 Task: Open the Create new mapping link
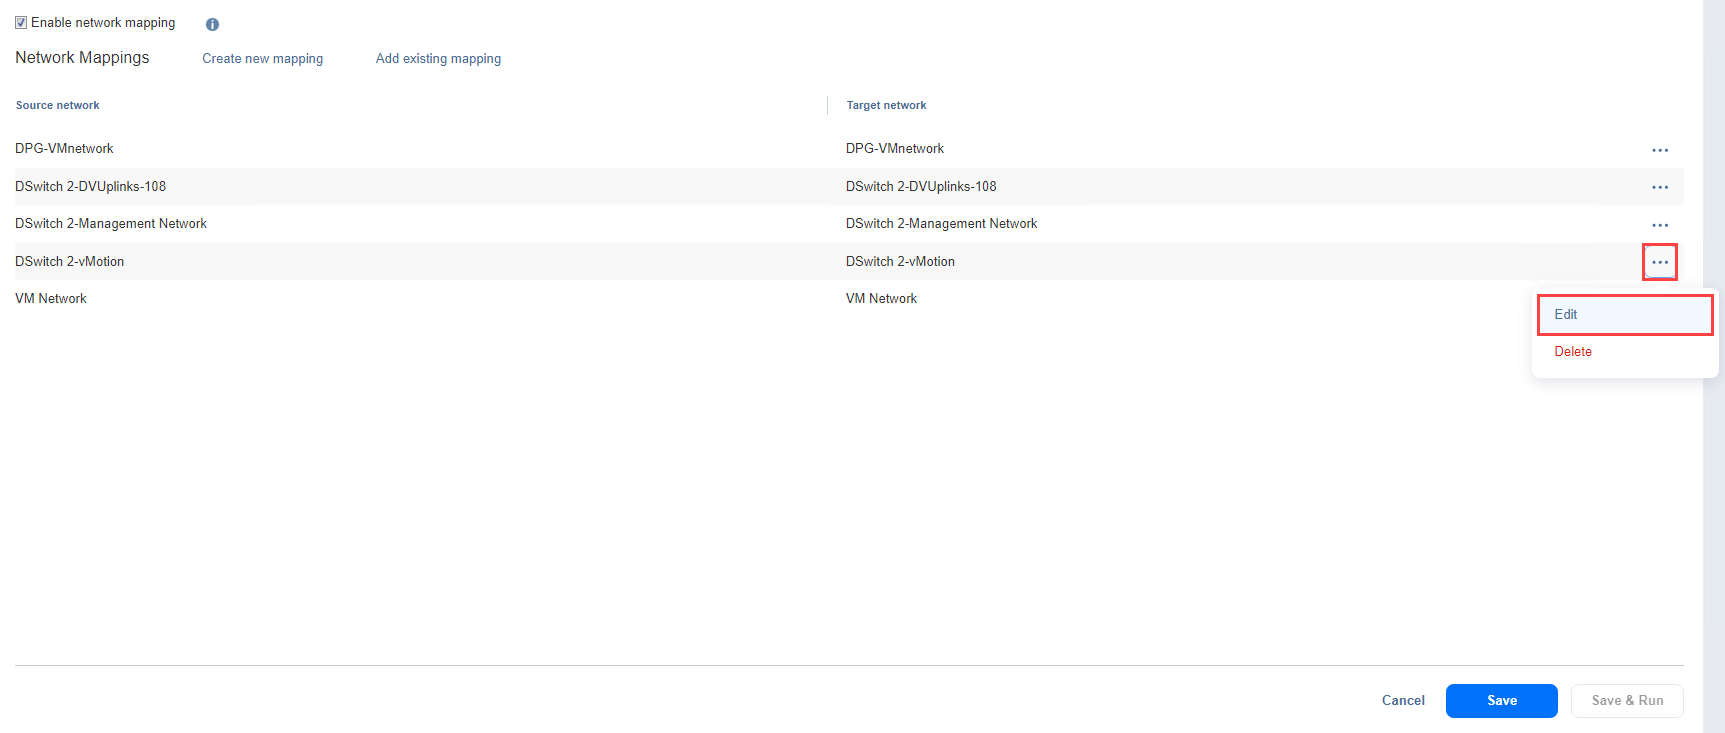coord(262,59)
